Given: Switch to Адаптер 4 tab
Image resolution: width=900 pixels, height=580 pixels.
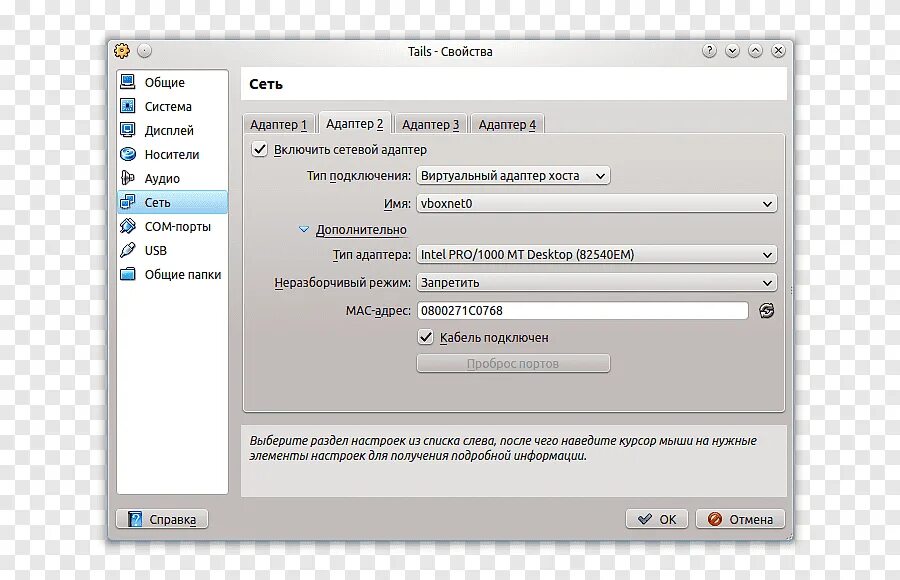Looking at the screenshot, I should pos(507,124).
